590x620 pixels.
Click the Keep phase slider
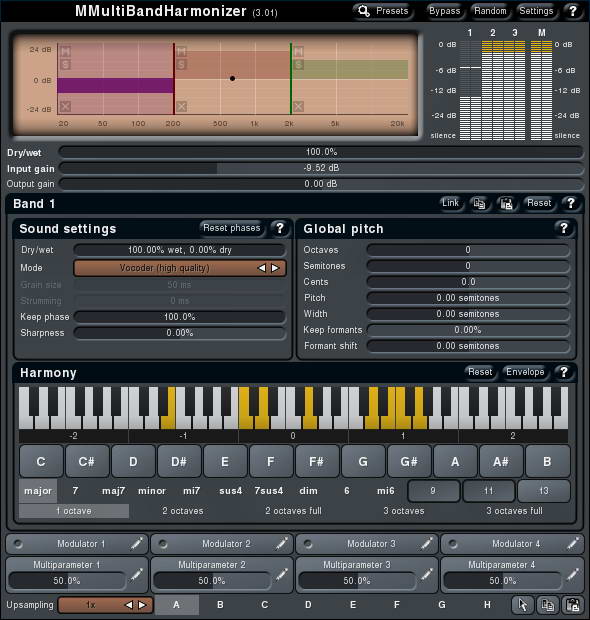coord(180,317)
